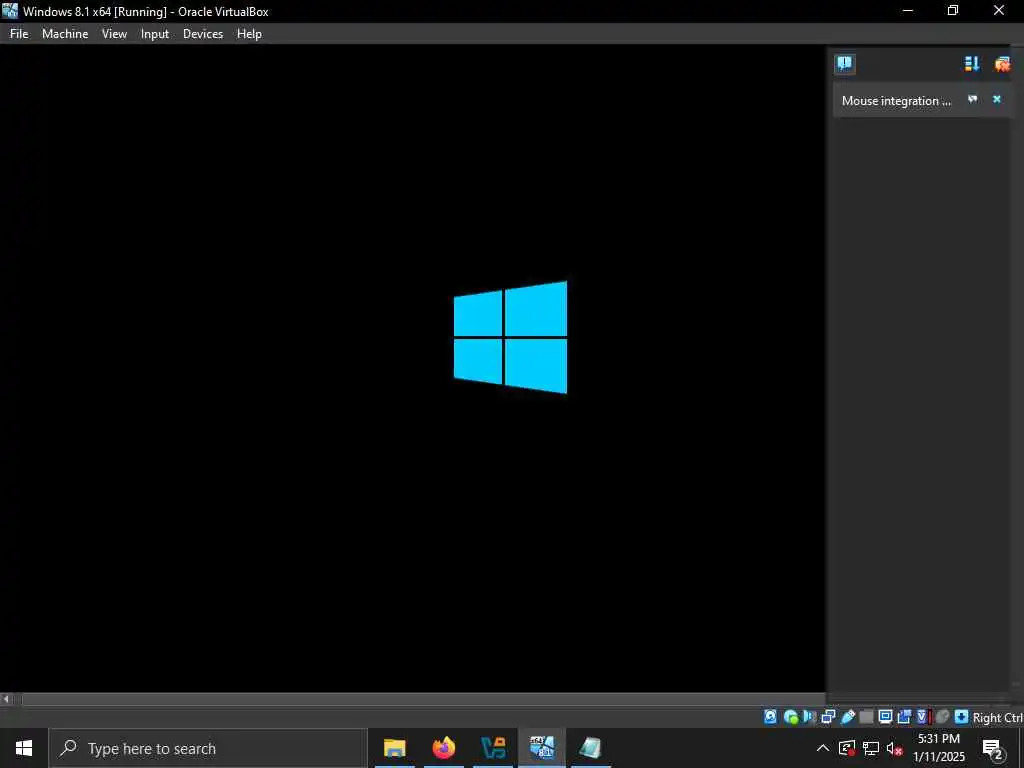
Task: Open the Machine menu
Action: click(x=65, y=34)
